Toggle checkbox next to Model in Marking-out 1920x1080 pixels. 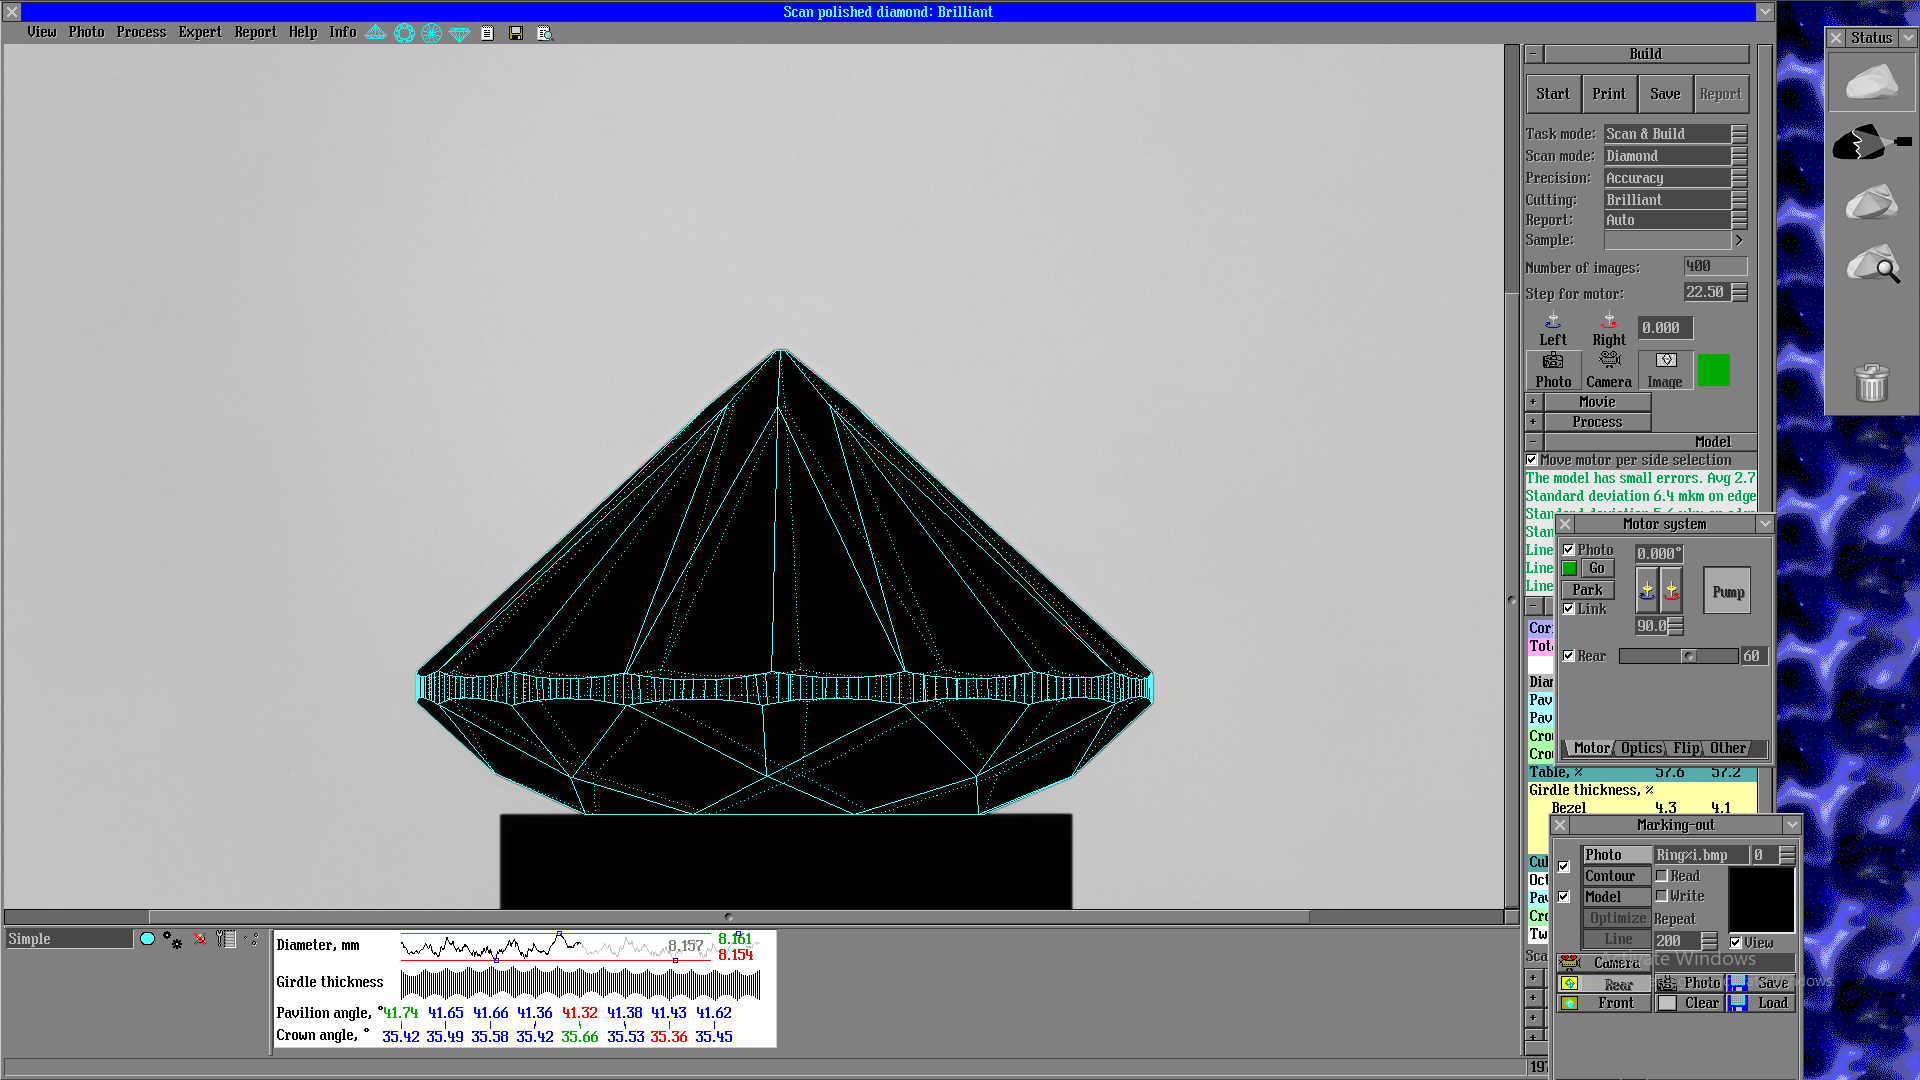1564,897
